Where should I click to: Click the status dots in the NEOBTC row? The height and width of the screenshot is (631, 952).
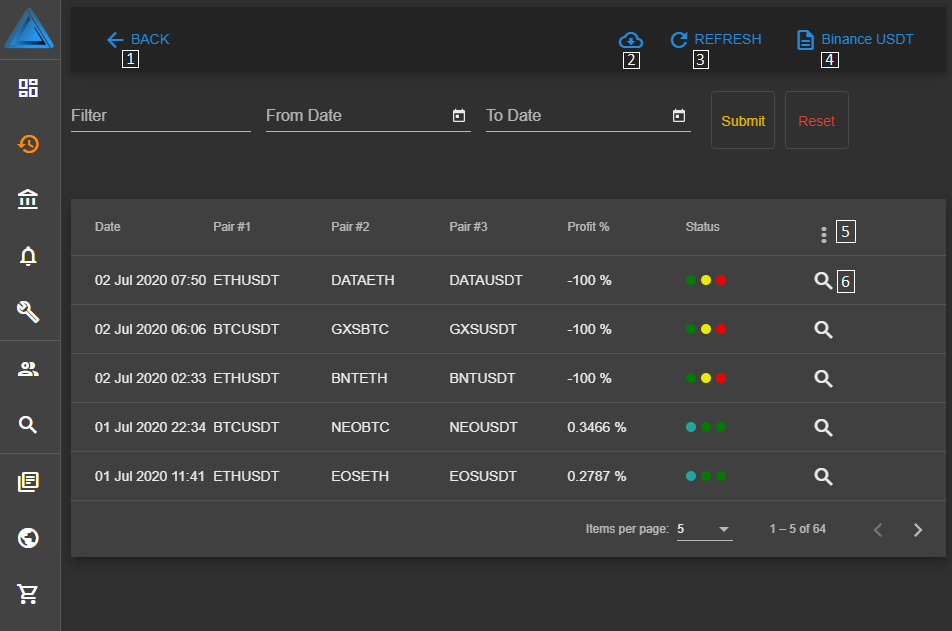pyautogui.click(x=706, y=427)
